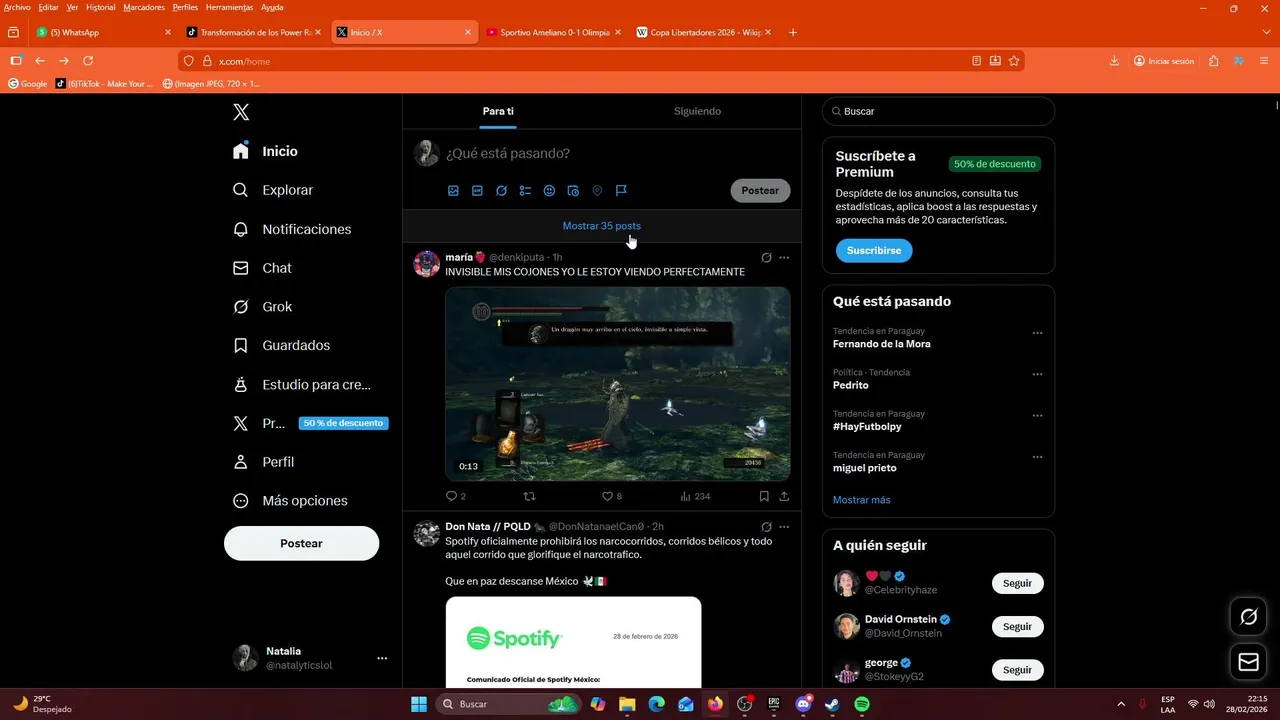Open Notificaciones bell in sidebar

[291, 229]
